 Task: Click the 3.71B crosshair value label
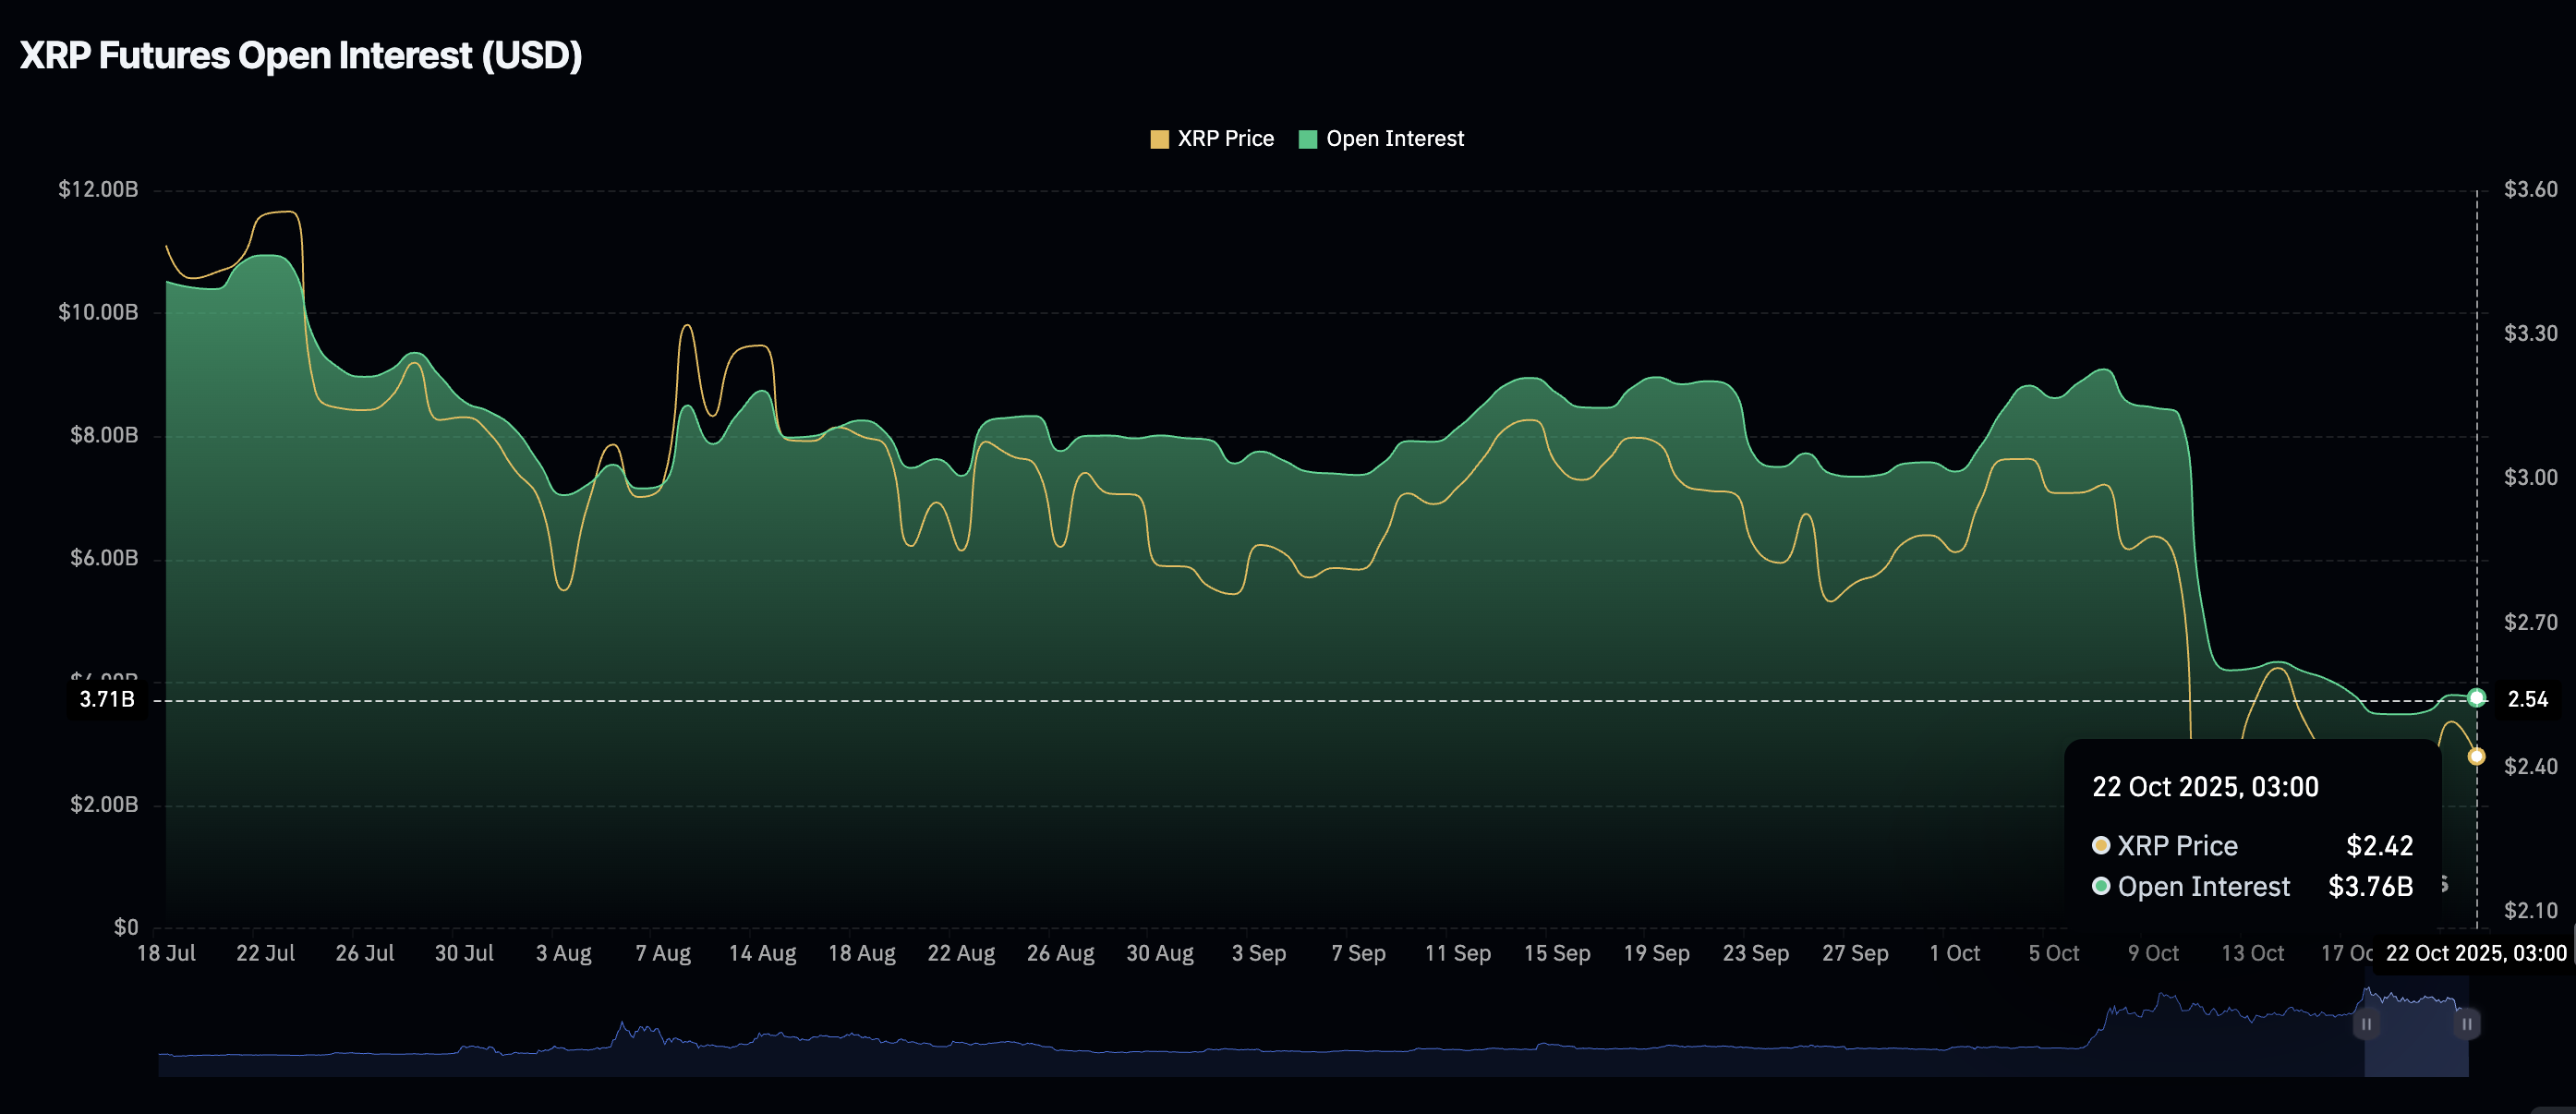pos(107,699)
